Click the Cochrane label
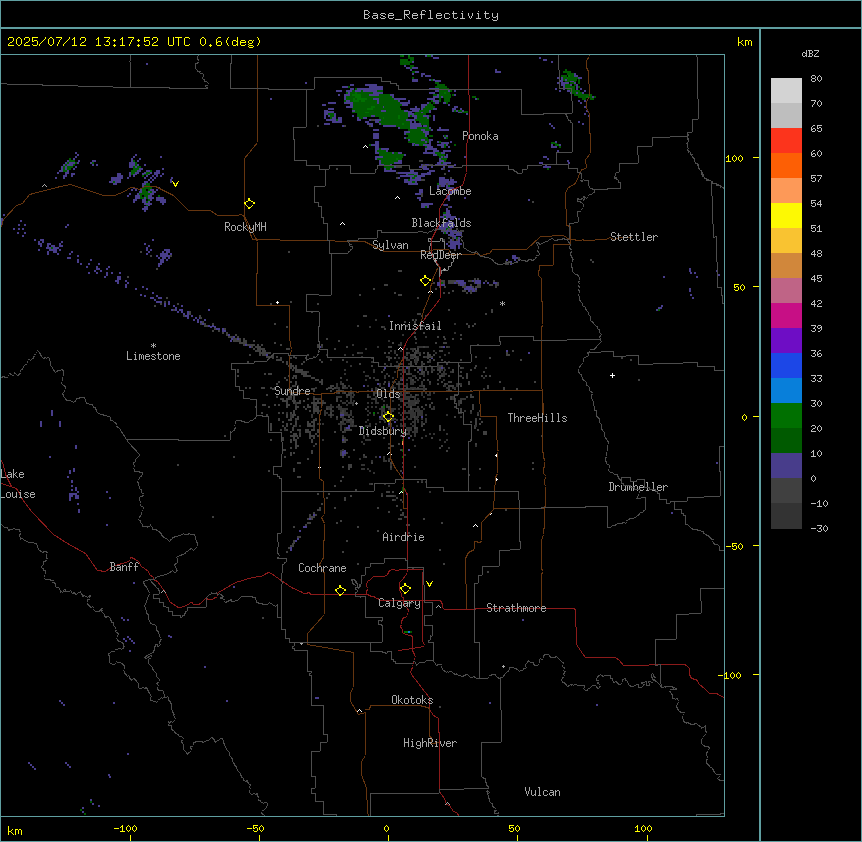 pos(322,568)
